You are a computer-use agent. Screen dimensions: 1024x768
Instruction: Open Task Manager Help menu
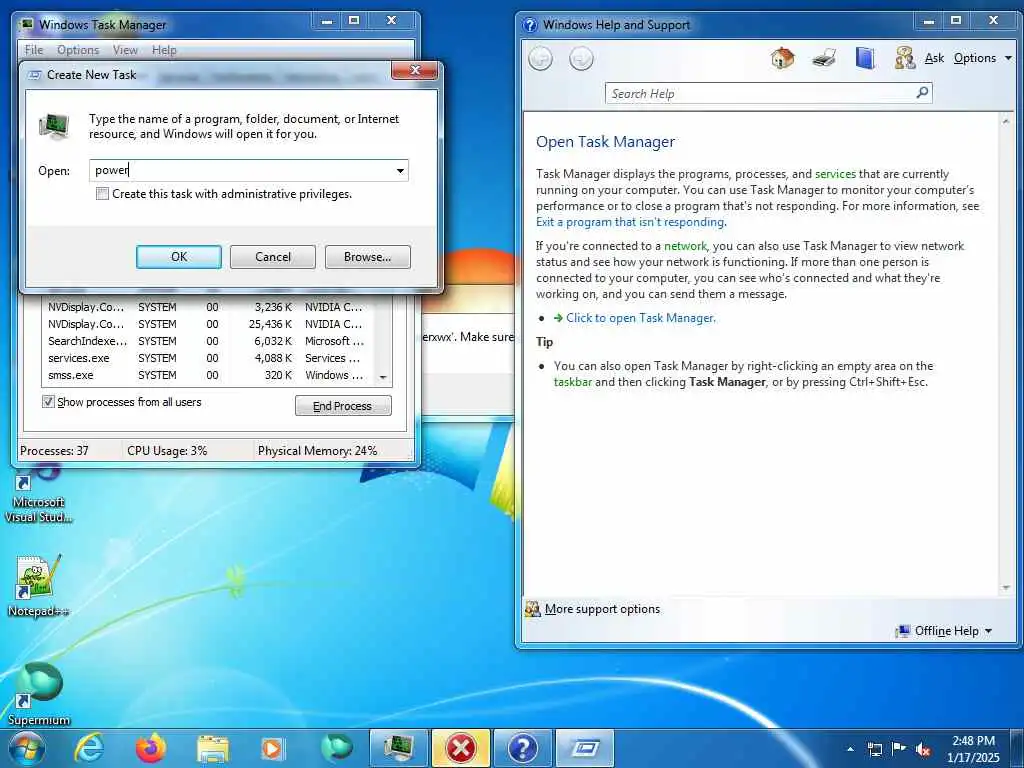click(164, 50)
